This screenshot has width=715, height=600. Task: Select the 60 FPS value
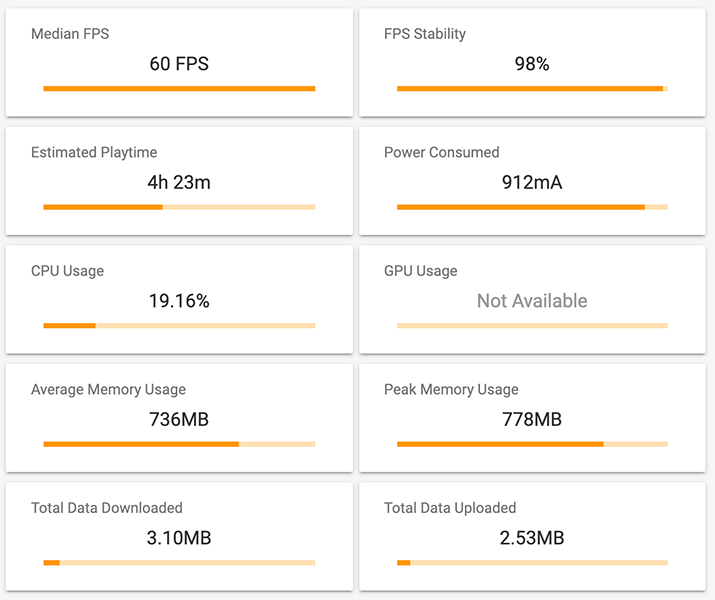pyautogui.click(x=179, y=64)
